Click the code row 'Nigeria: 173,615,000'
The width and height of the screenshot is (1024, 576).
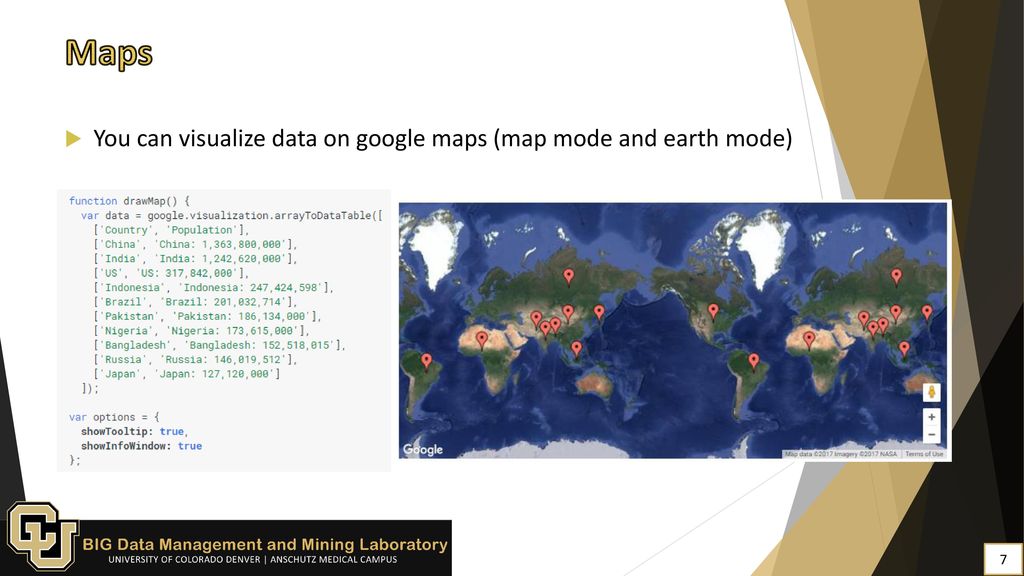[x=201, y=330]
